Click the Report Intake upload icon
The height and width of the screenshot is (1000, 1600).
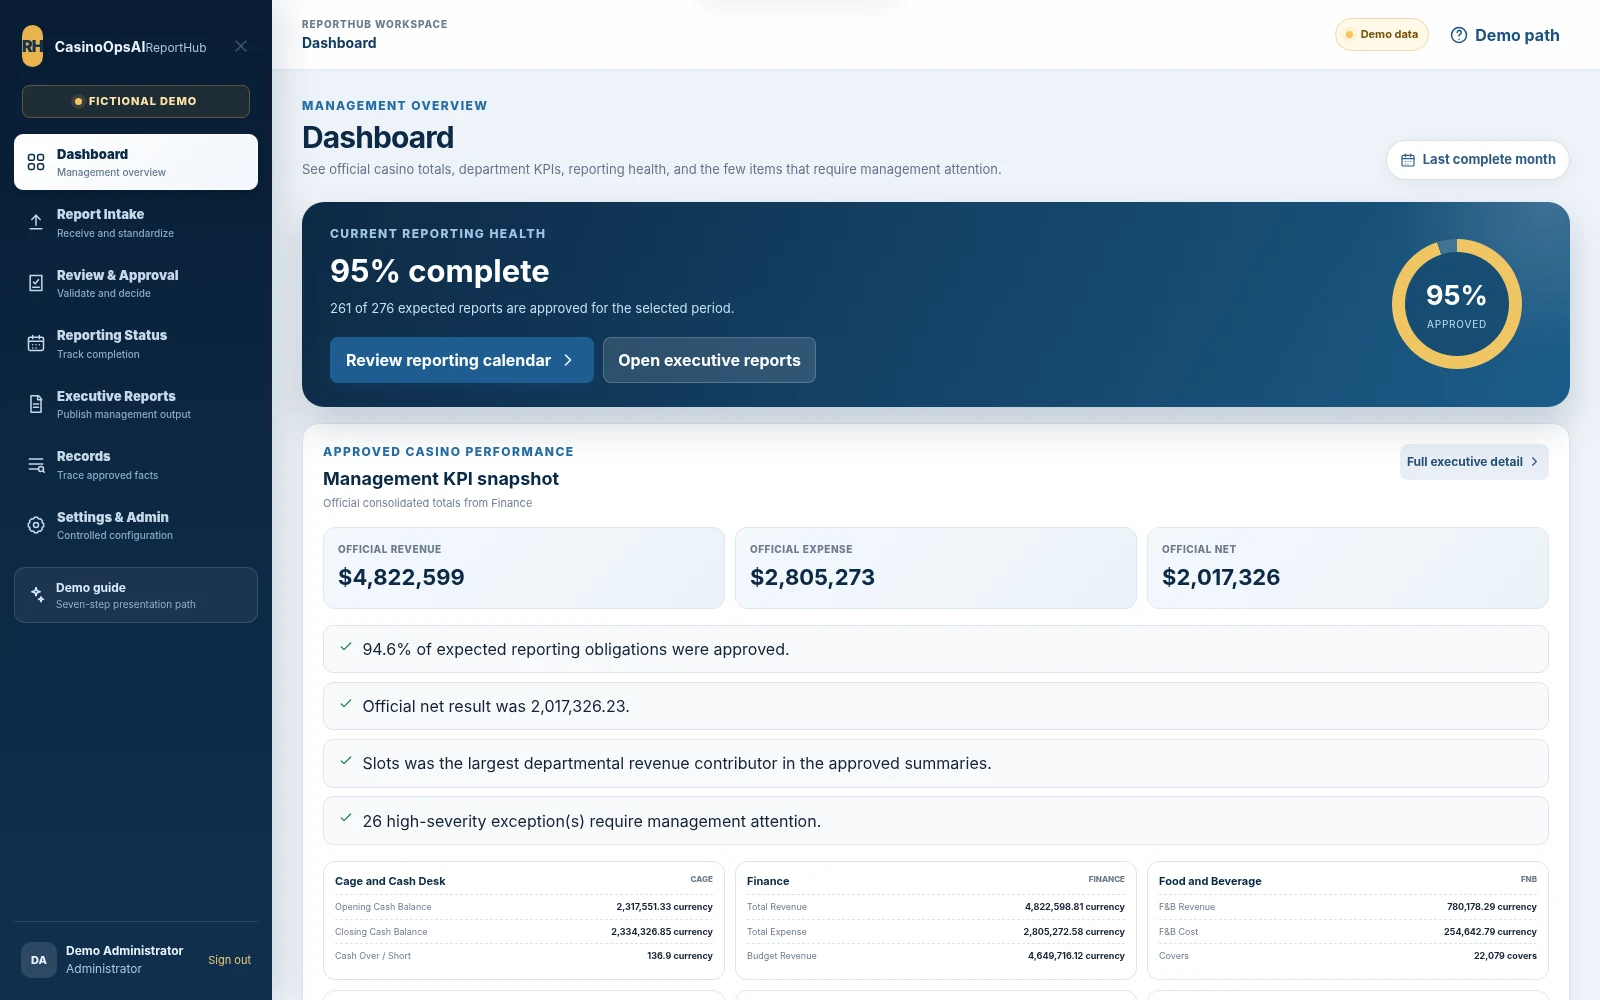point(36,222)
